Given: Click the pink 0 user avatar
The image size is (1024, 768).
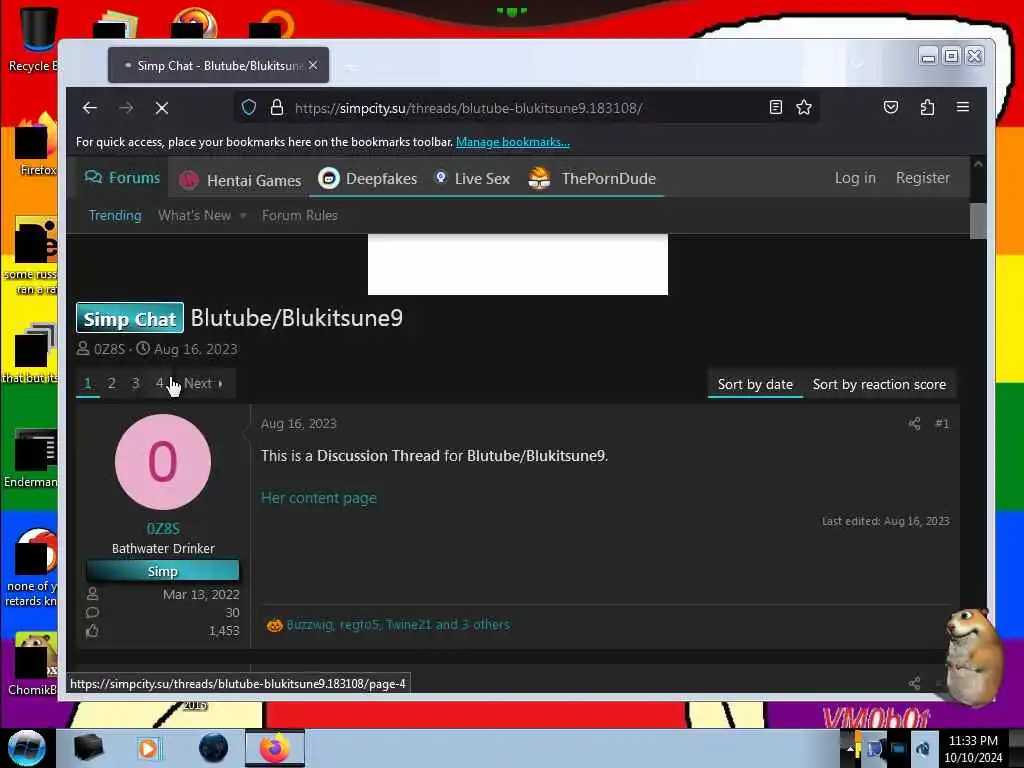Looking at the screenshot, I should click(x=163, y=462).
